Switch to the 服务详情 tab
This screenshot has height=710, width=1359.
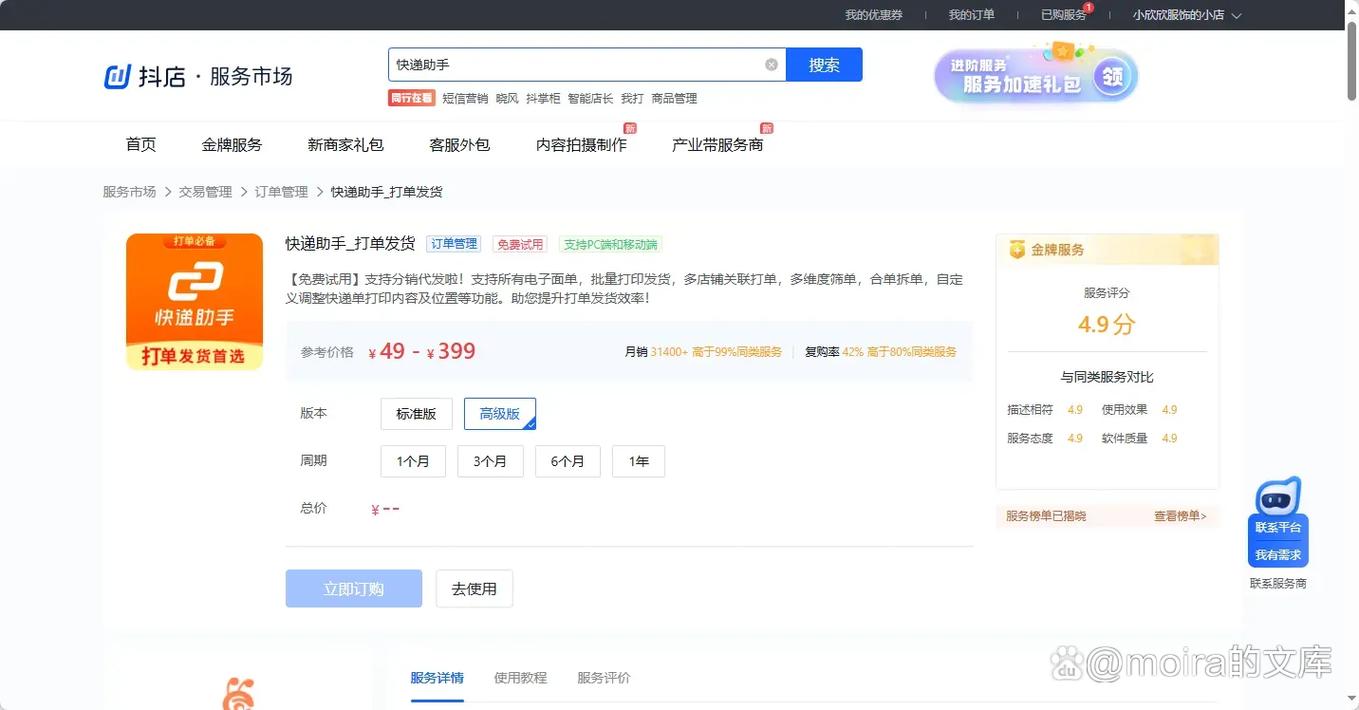[437, 678]
